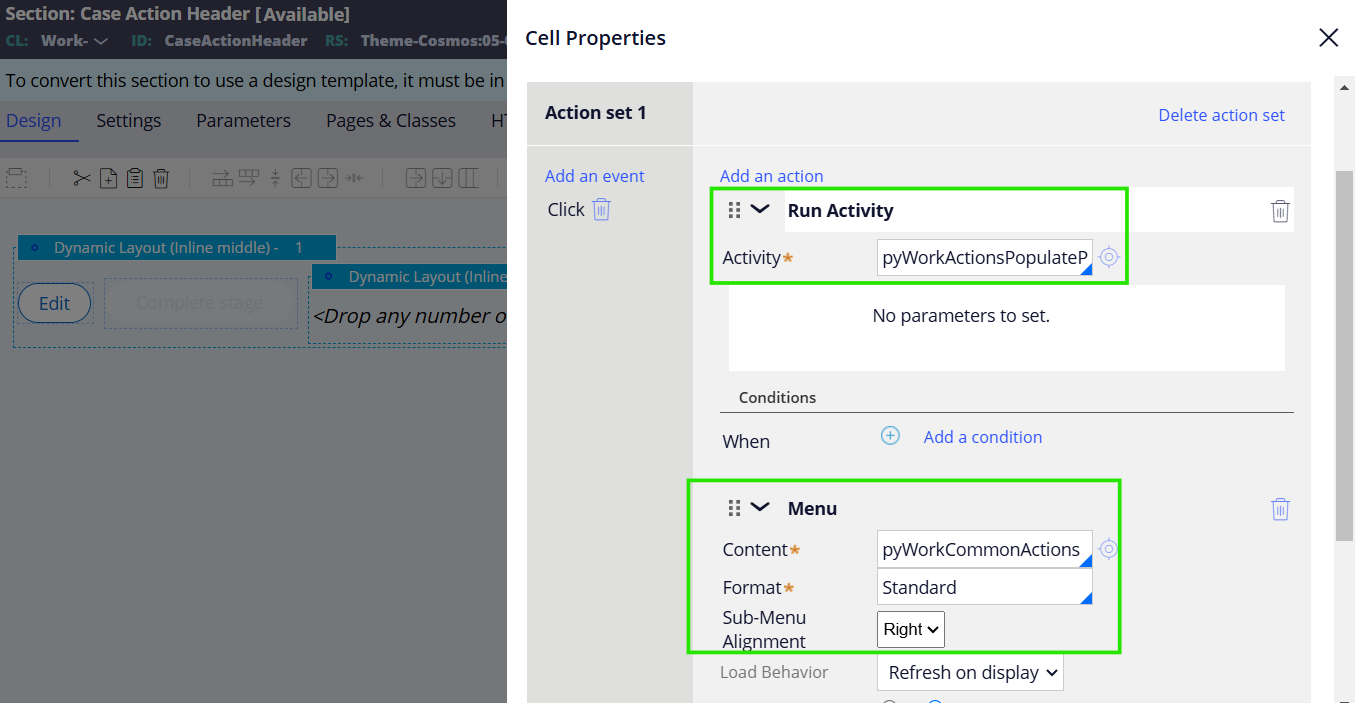Click the Add an action link
Viewport: 1358px width, 703px height.
click(x=771, y=175)
